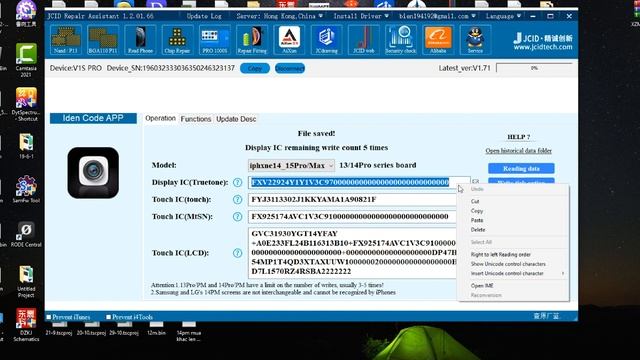Open Camtasia 2021 desktop shortcut
The height and width of the screenshot is (360, 640).
pyautogui.click(x=26, y=60)
